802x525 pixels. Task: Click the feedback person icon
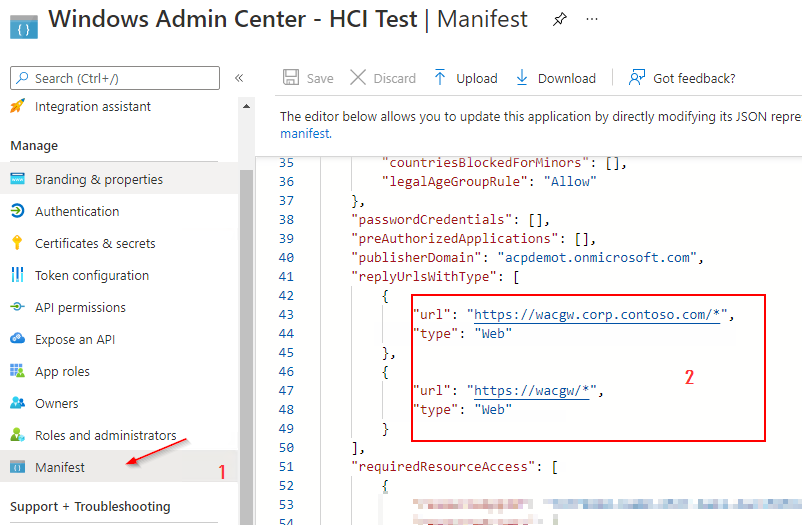click(x=637, y=77)
